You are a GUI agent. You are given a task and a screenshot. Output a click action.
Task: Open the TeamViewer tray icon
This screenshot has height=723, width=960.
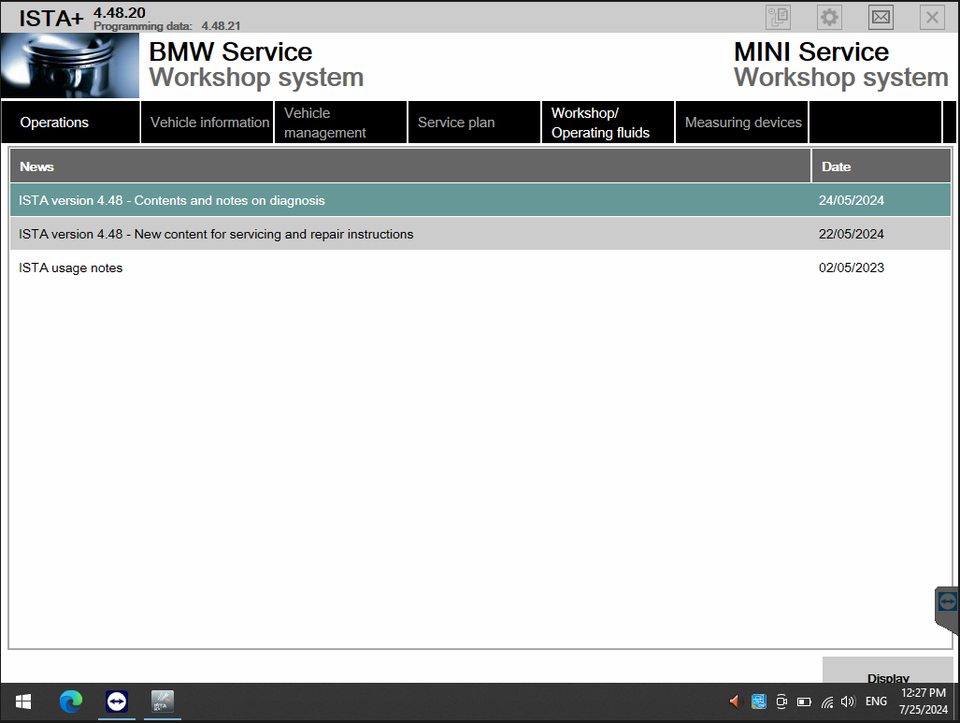click(x=758, y=701)
